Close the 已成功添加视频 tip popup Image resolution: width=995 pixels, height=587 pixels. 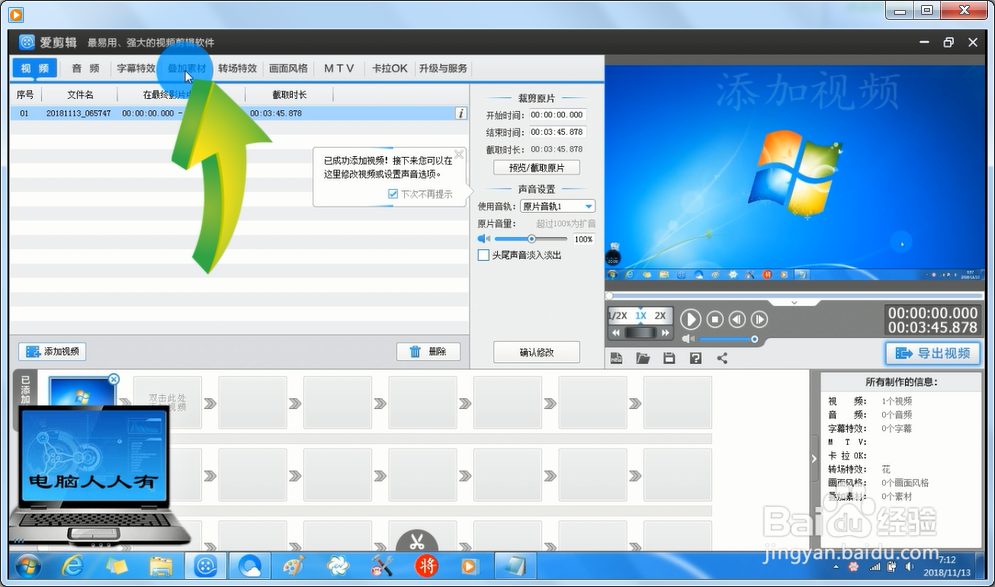(459, 154)
